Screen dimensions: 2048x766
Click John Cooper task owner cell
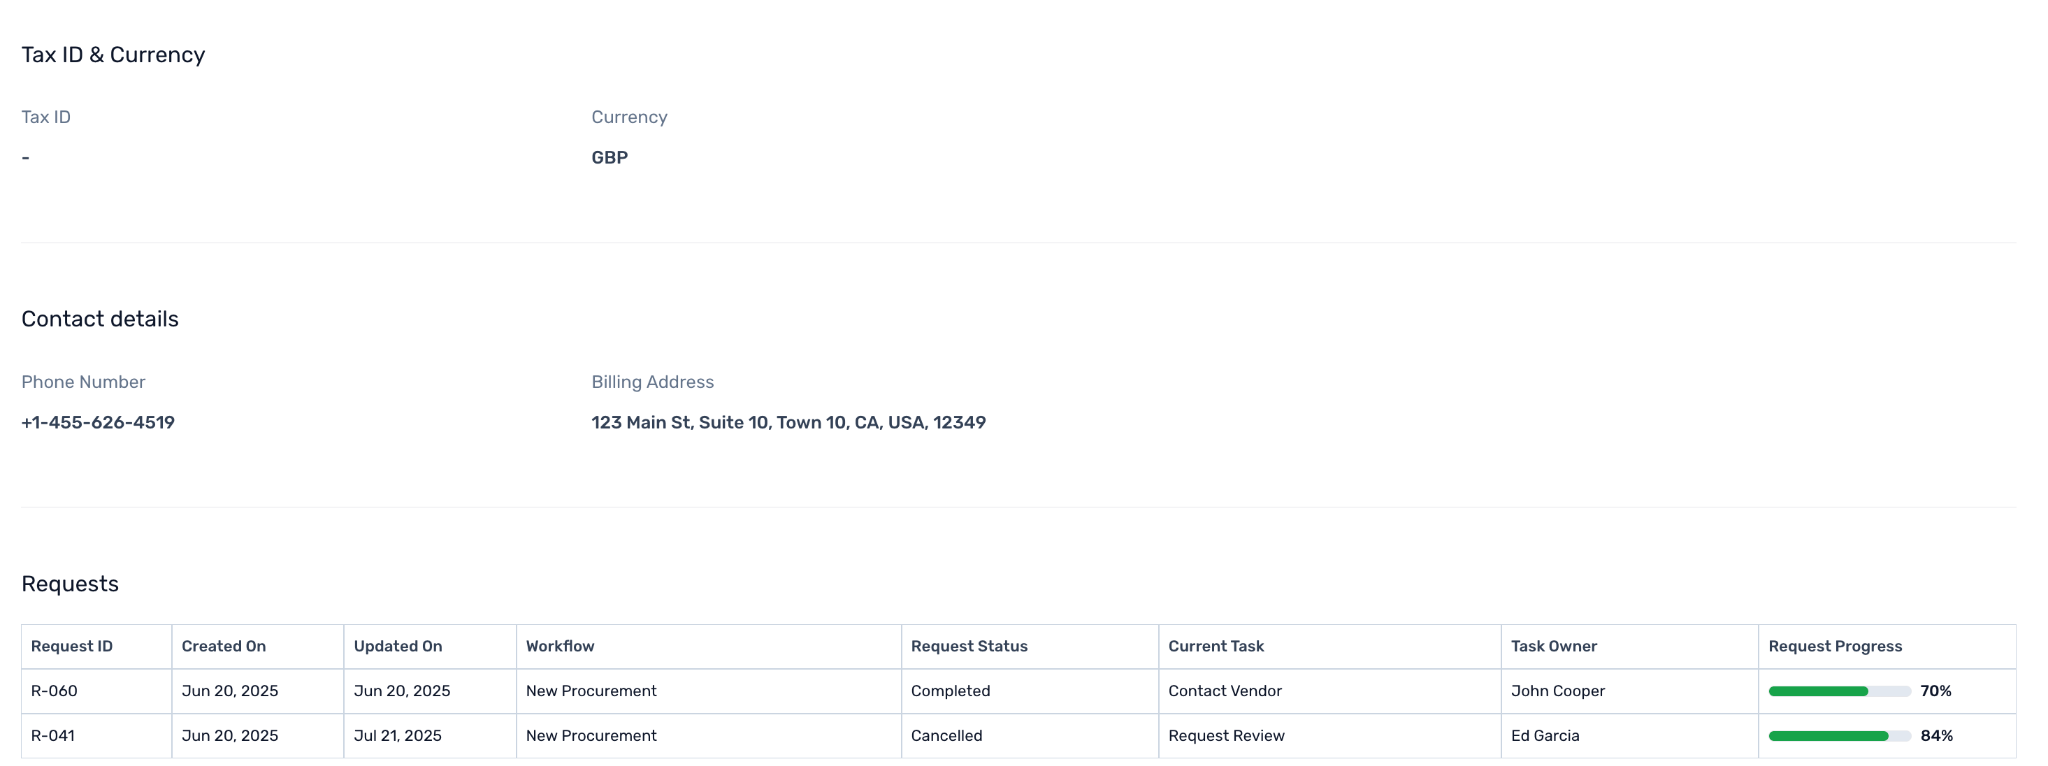(x=1630, y=691)
